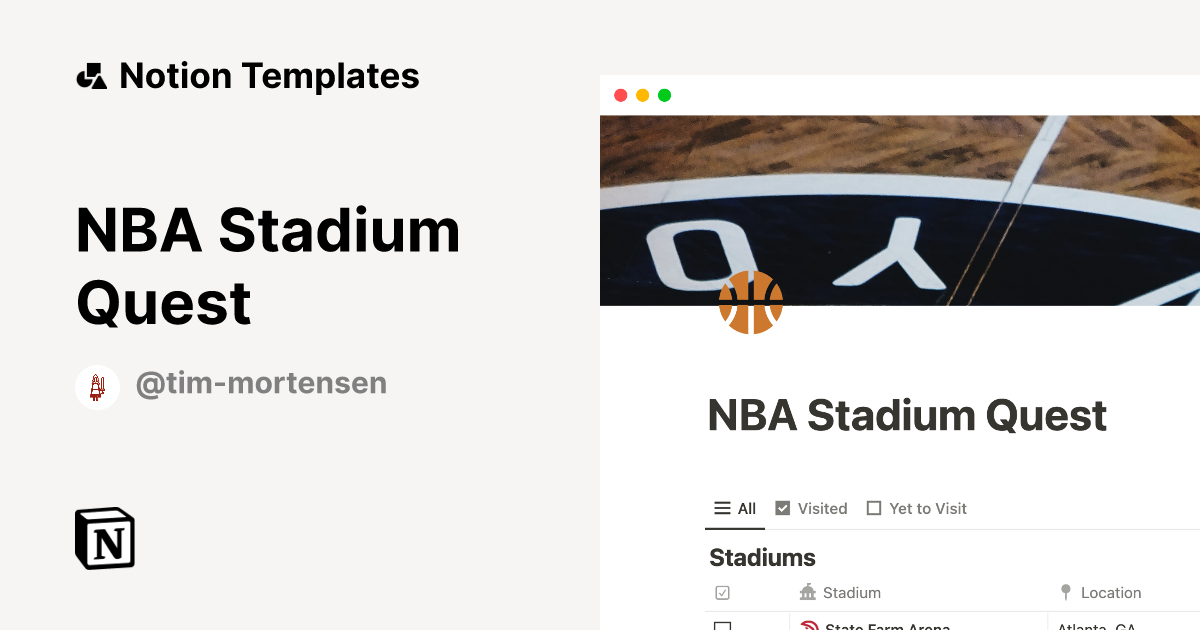The image size is (1200, 630).
Task: Click the checked box on the Visited tab
Action: click(x=782, y=507)
